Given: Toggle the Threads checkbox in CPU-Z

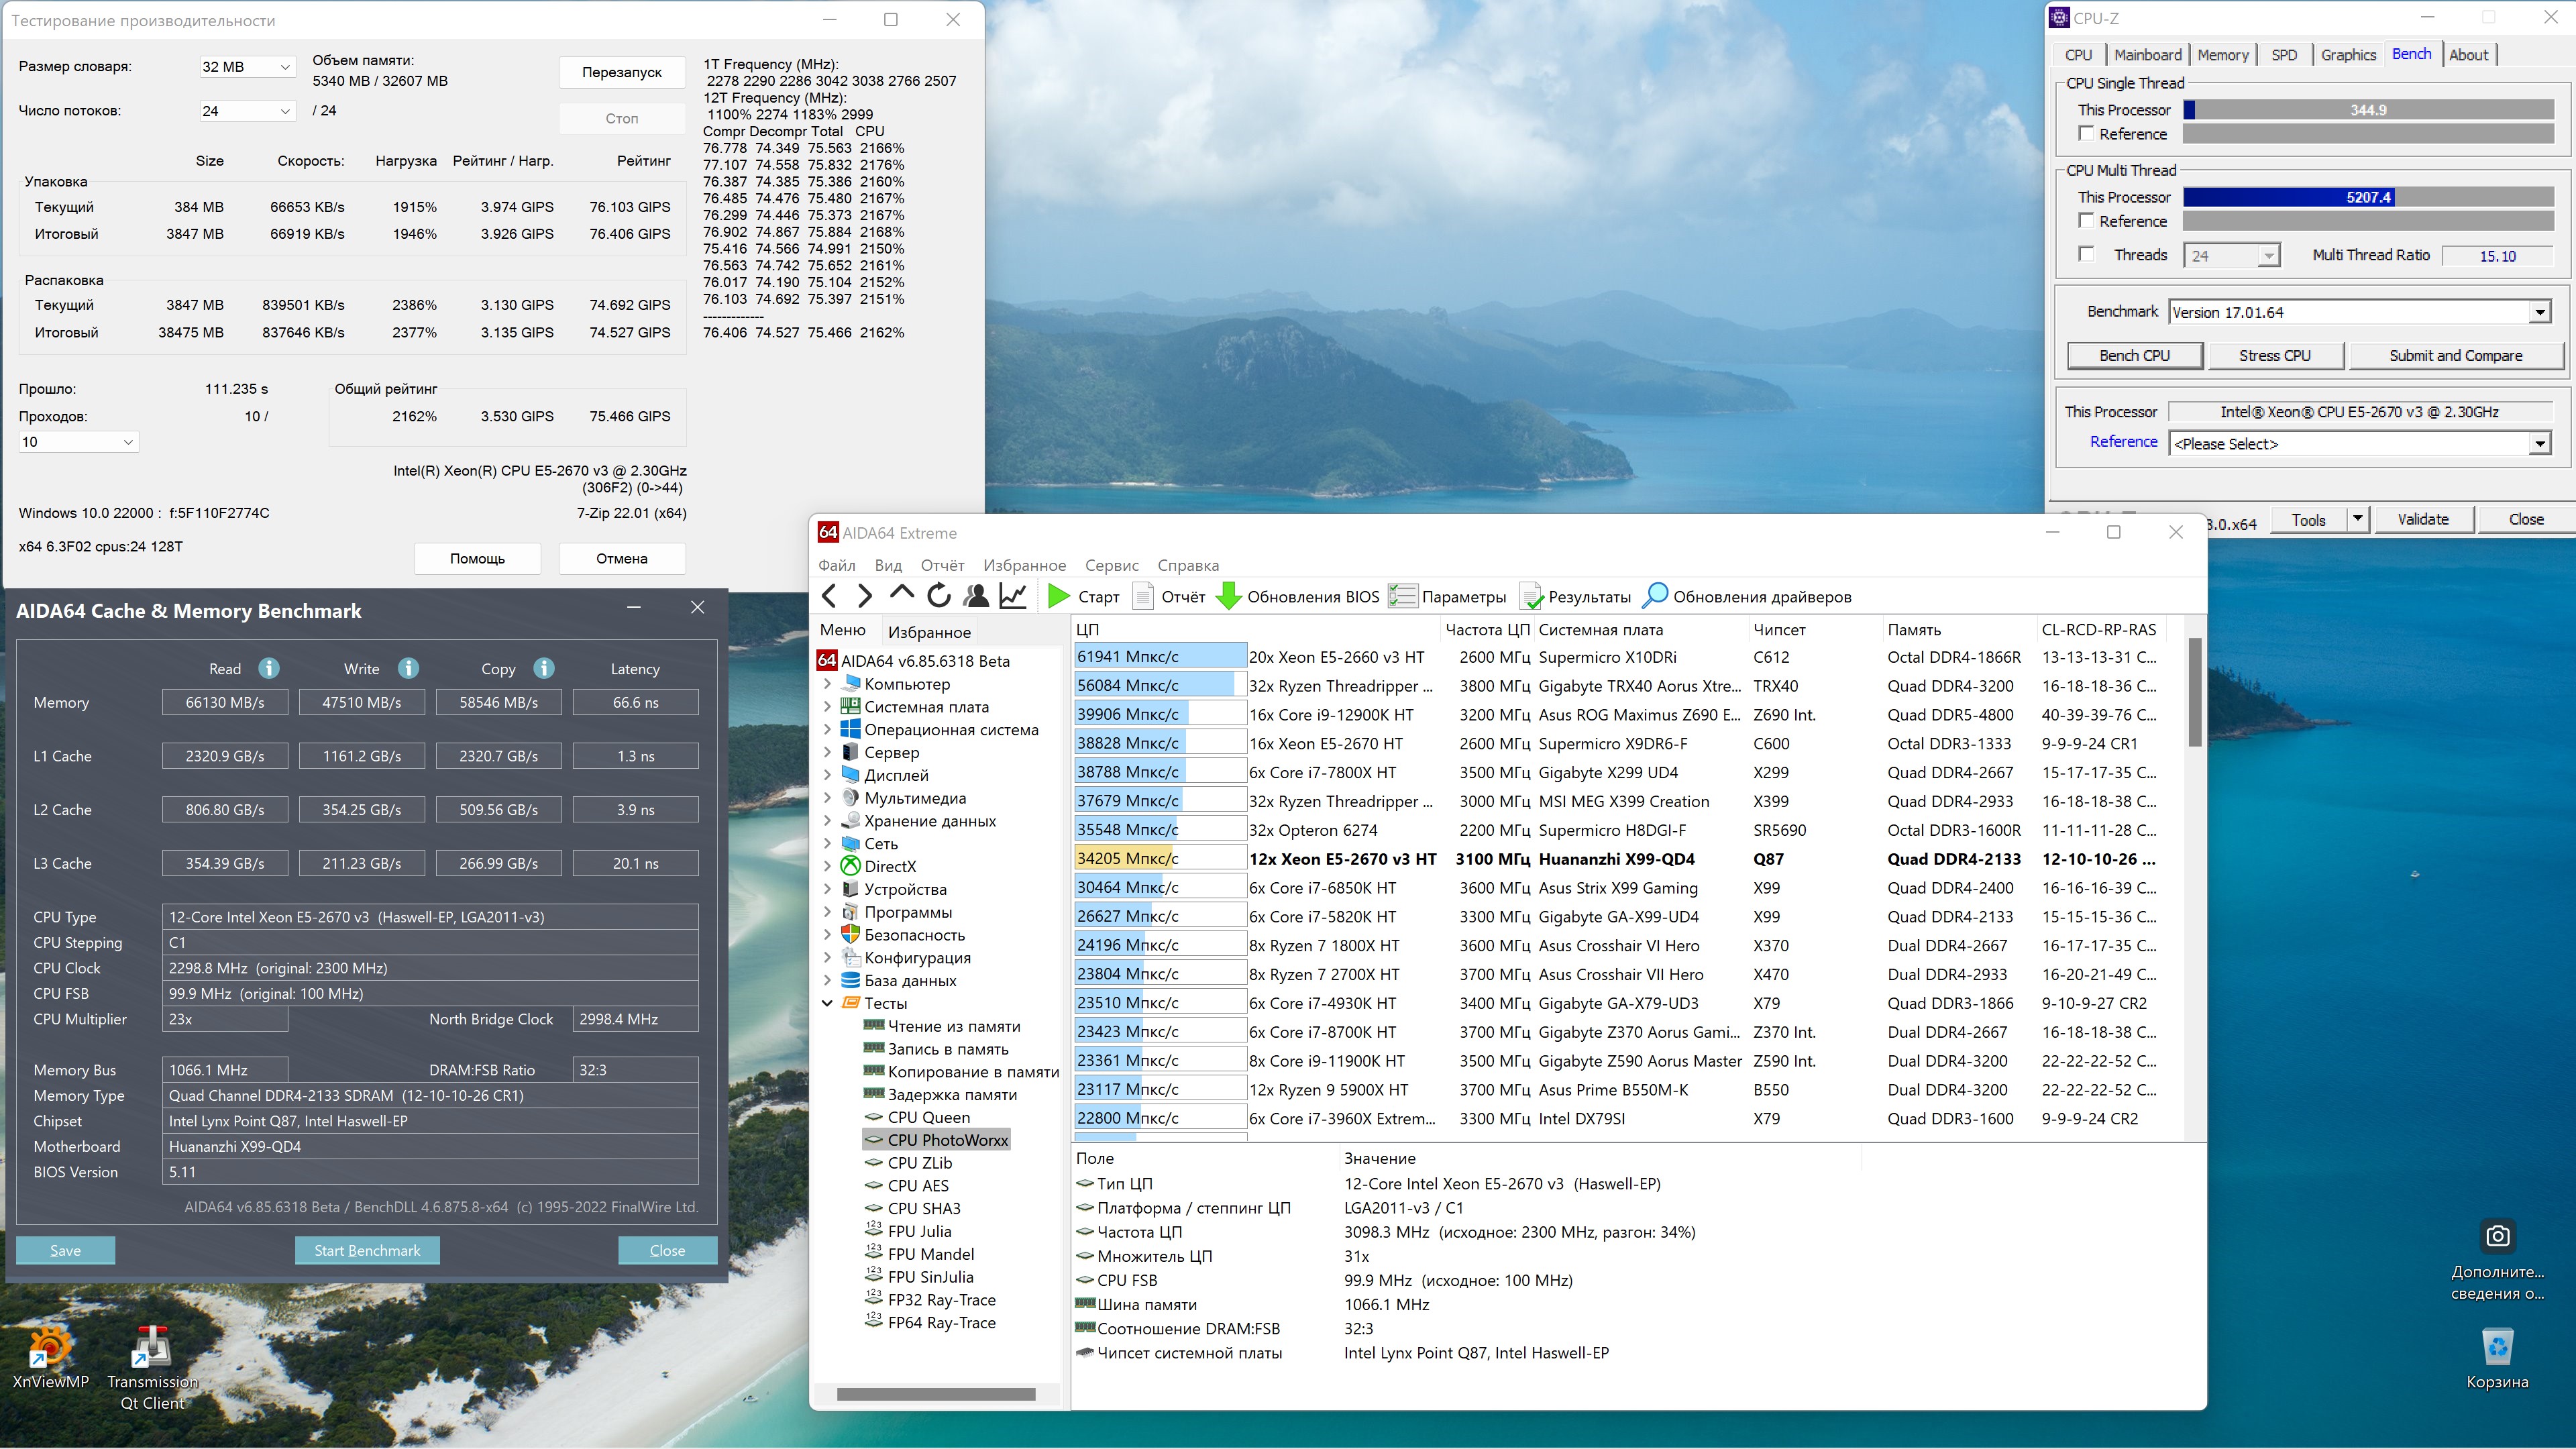Looking at the screenshot, I should coord(2086,255).
